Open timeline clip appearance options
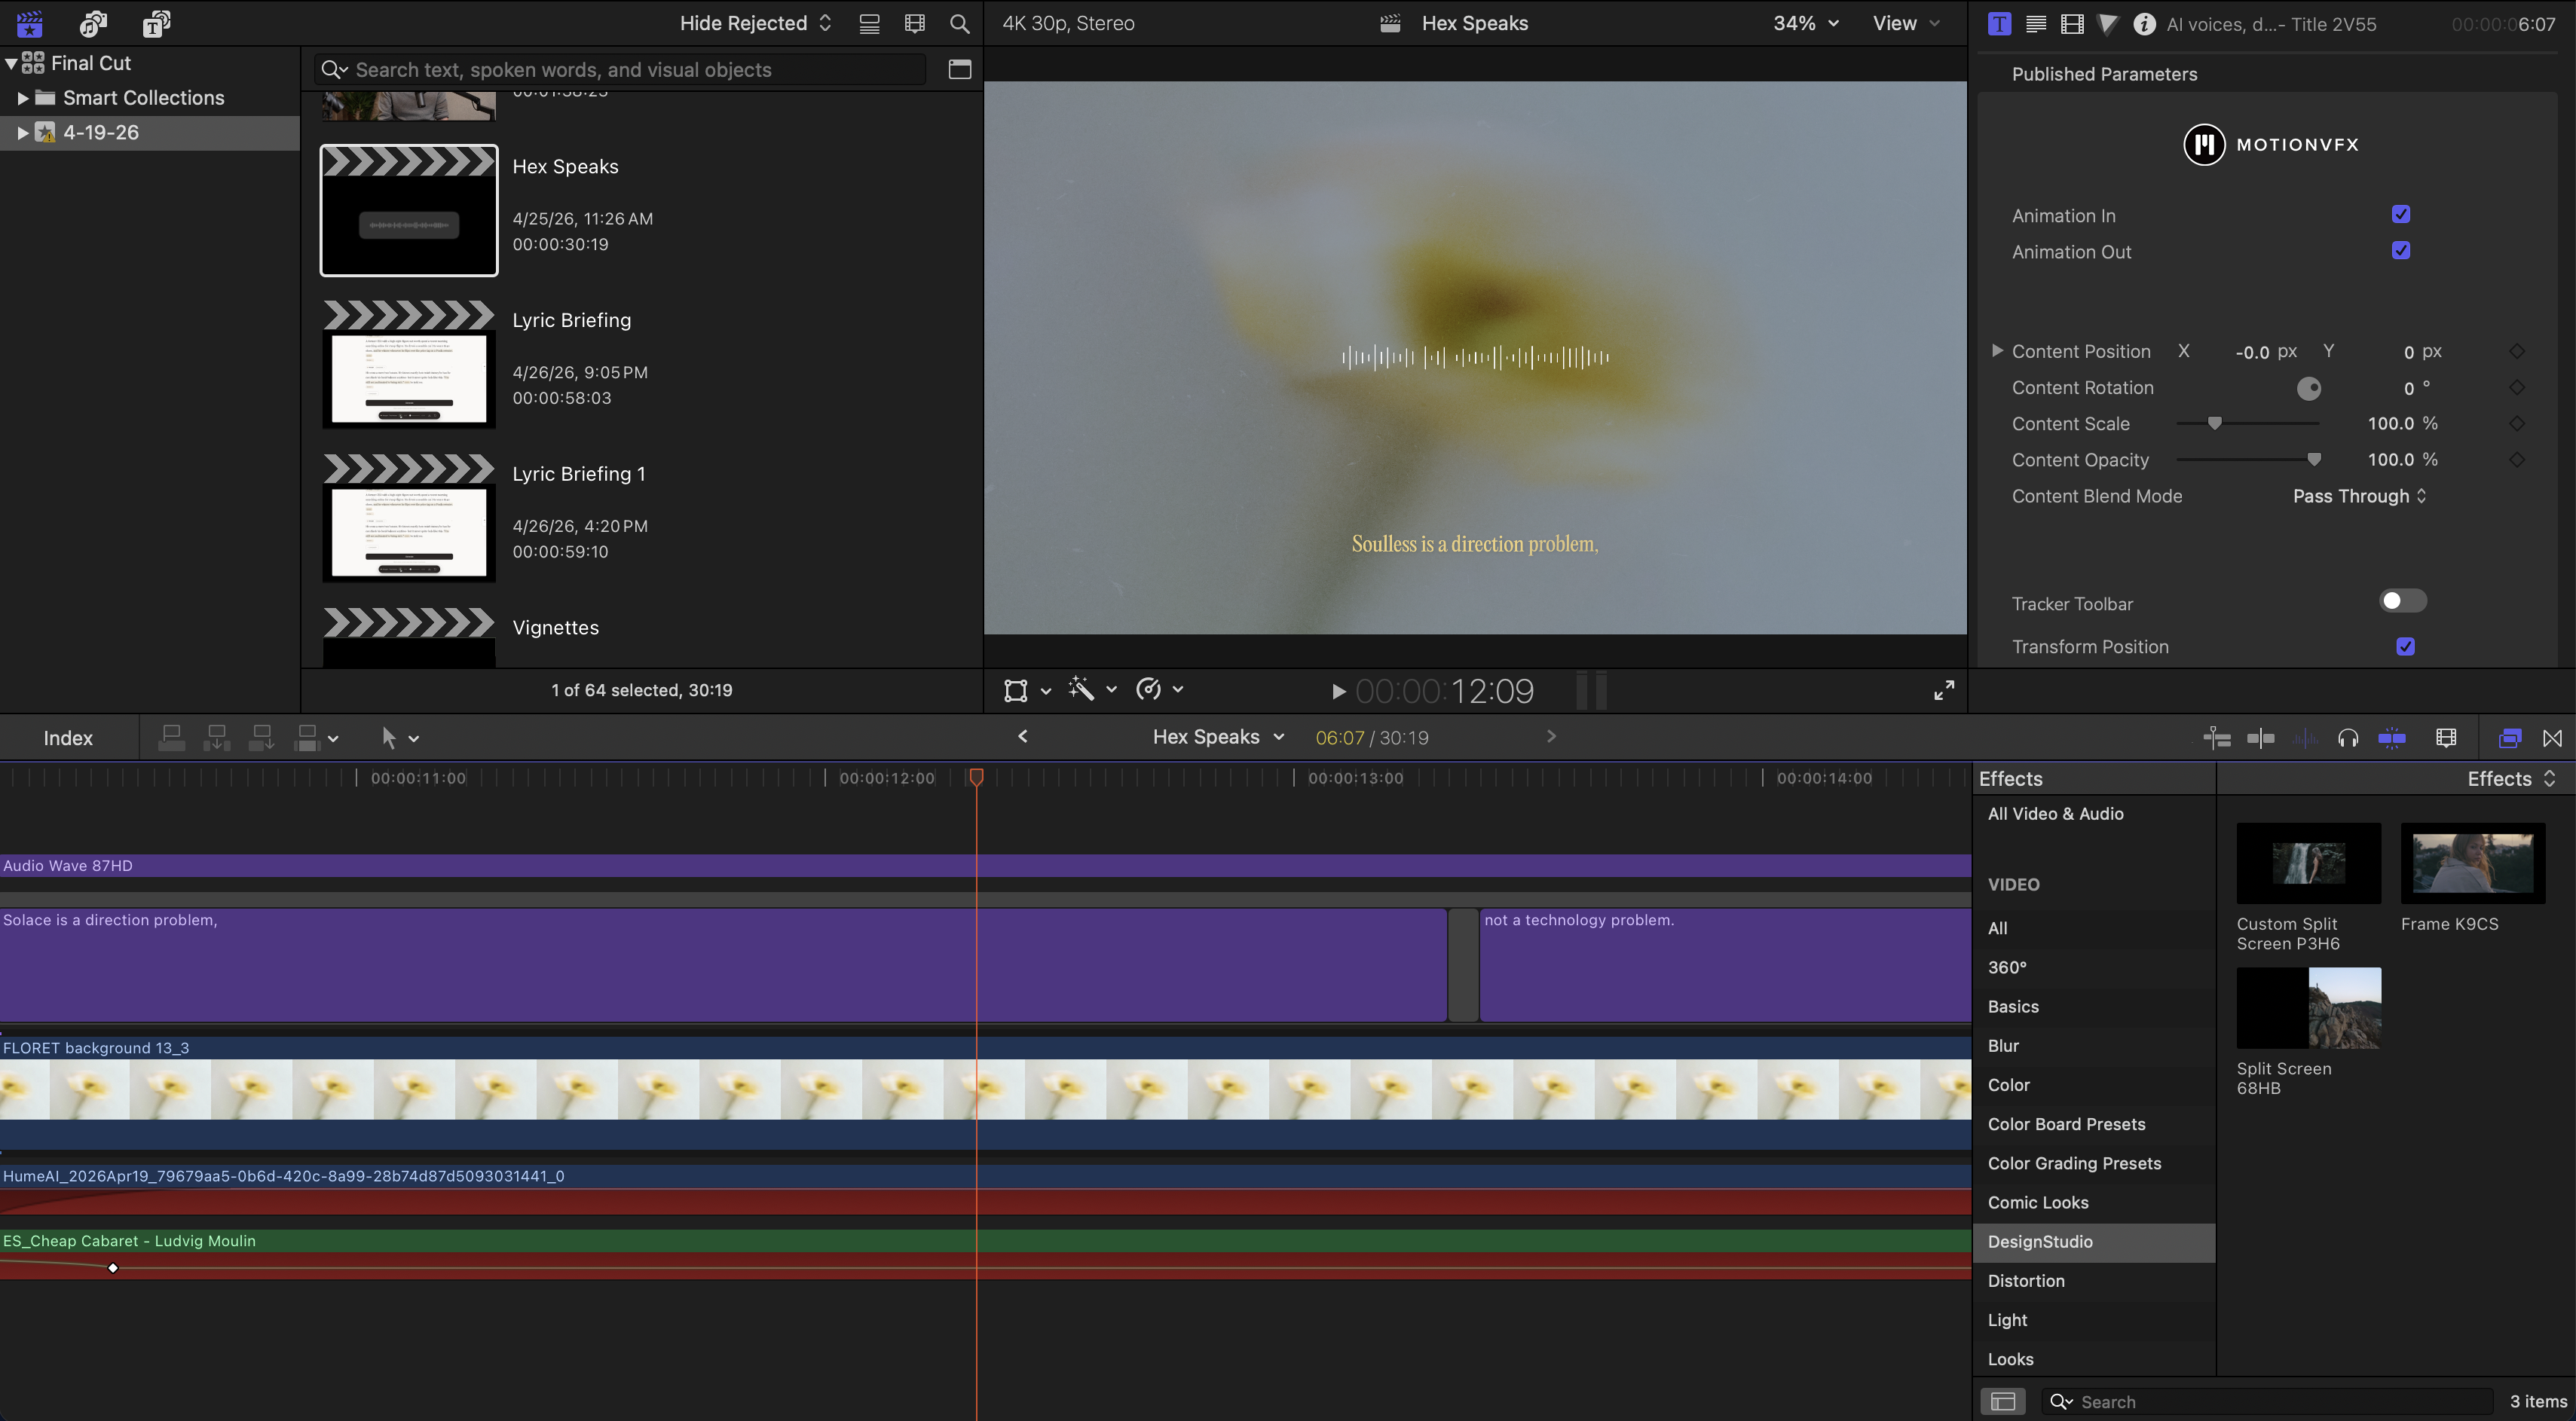The width and height of the screenshot is (2576, 1421). tap(2446, 738)
